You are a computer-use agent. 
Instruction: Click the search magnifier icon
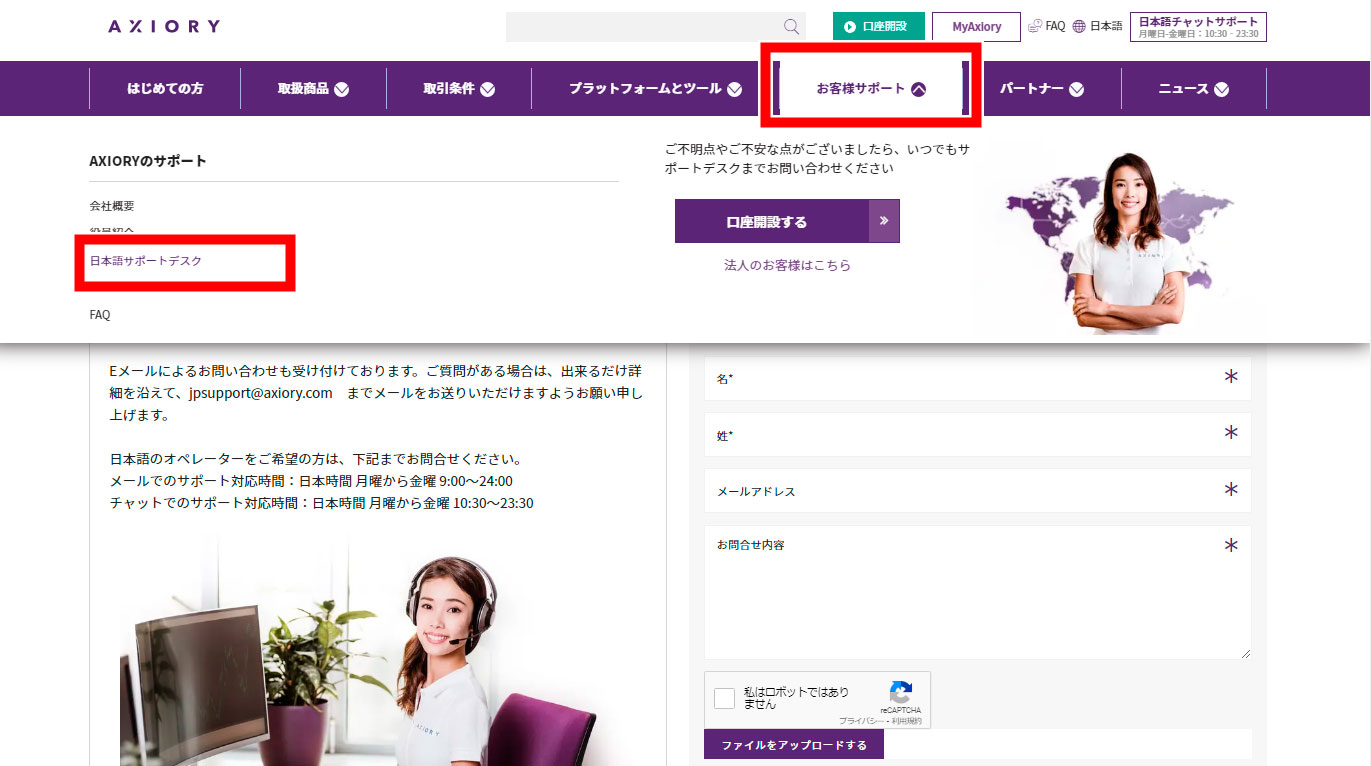point(791,27)
